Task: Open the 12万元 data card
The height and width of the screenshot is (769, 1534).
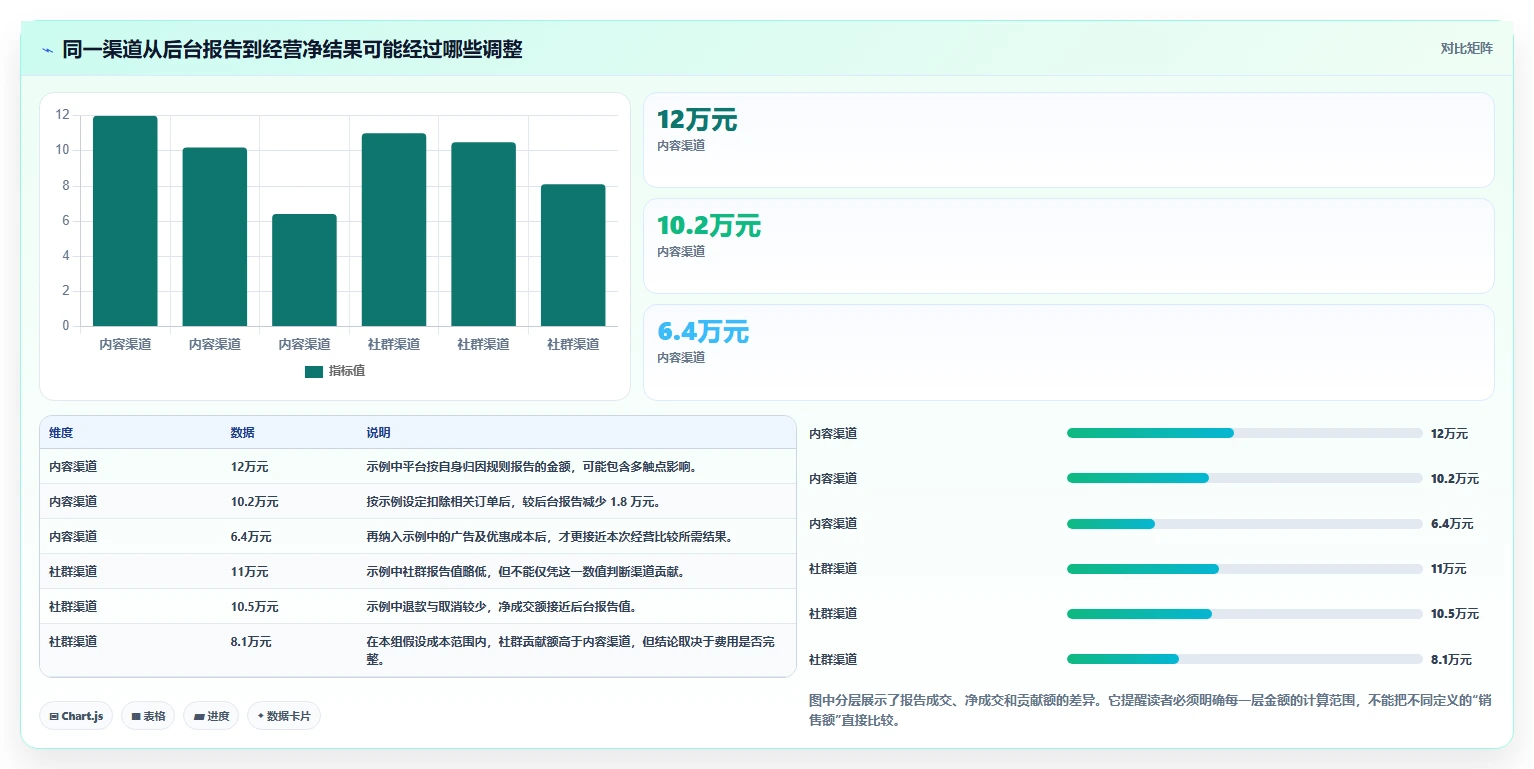Action: point(1068,140)
